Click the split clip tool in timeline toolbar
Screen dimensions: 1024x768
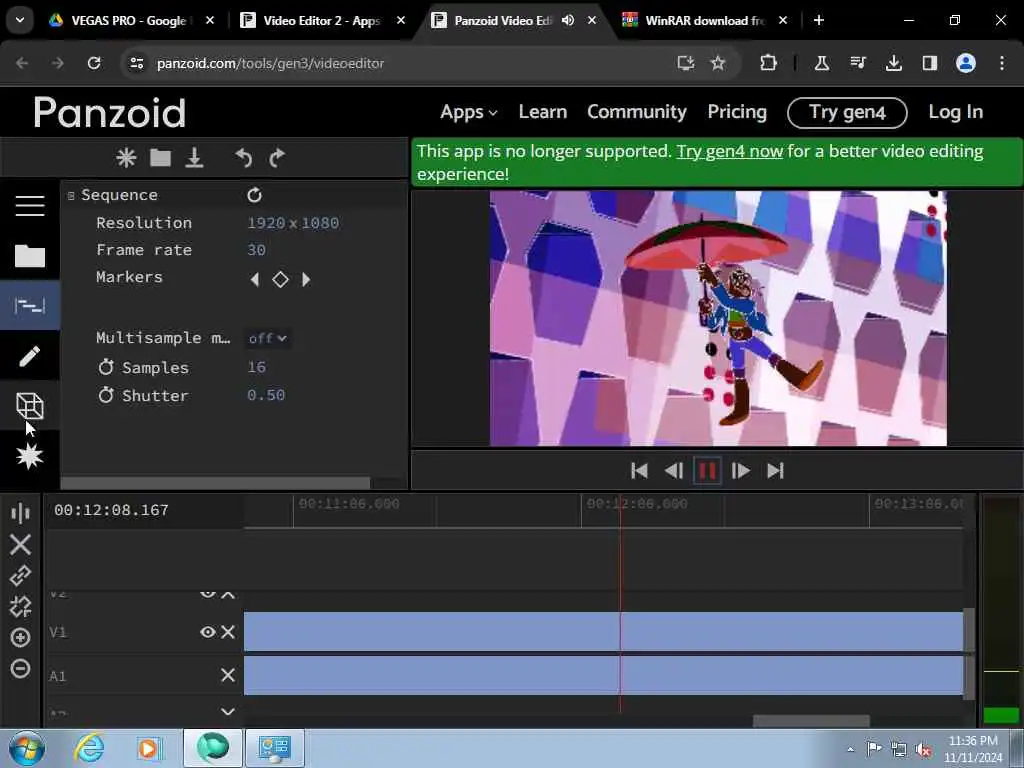click(20, 513)
